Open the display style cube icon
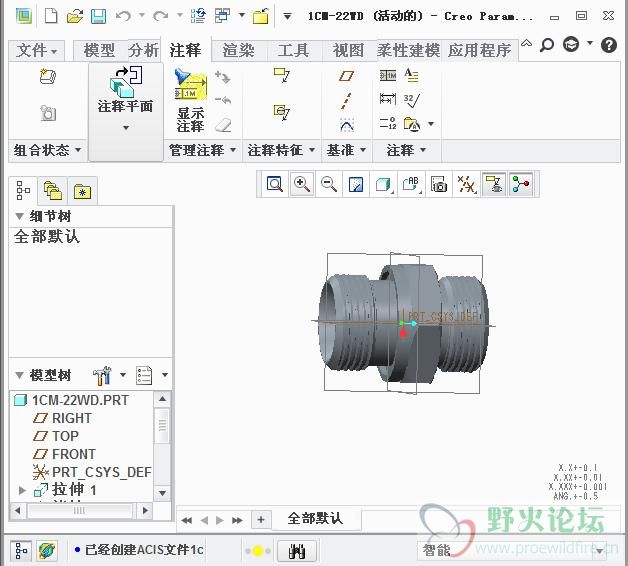The height and width of the screenshot is (566, 628). click(384, 185)
